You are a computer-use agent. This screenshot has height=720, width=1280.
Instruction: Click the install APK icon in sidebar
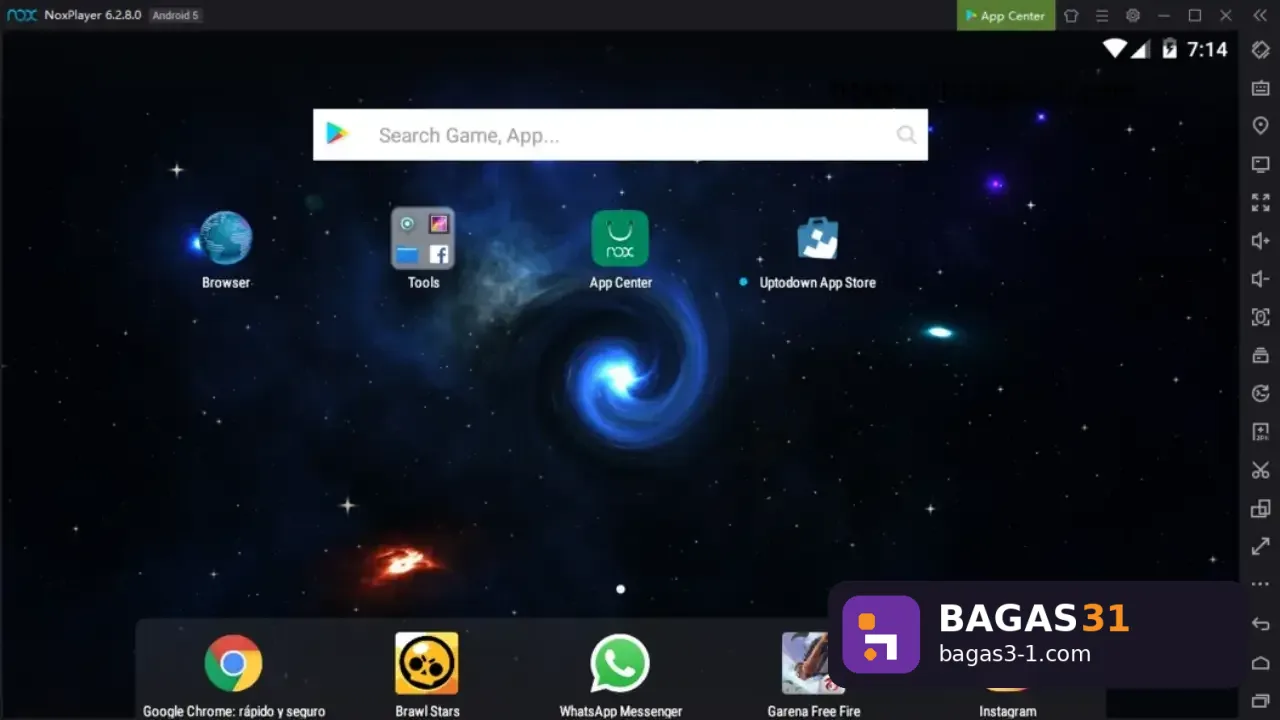(1261, 432)
